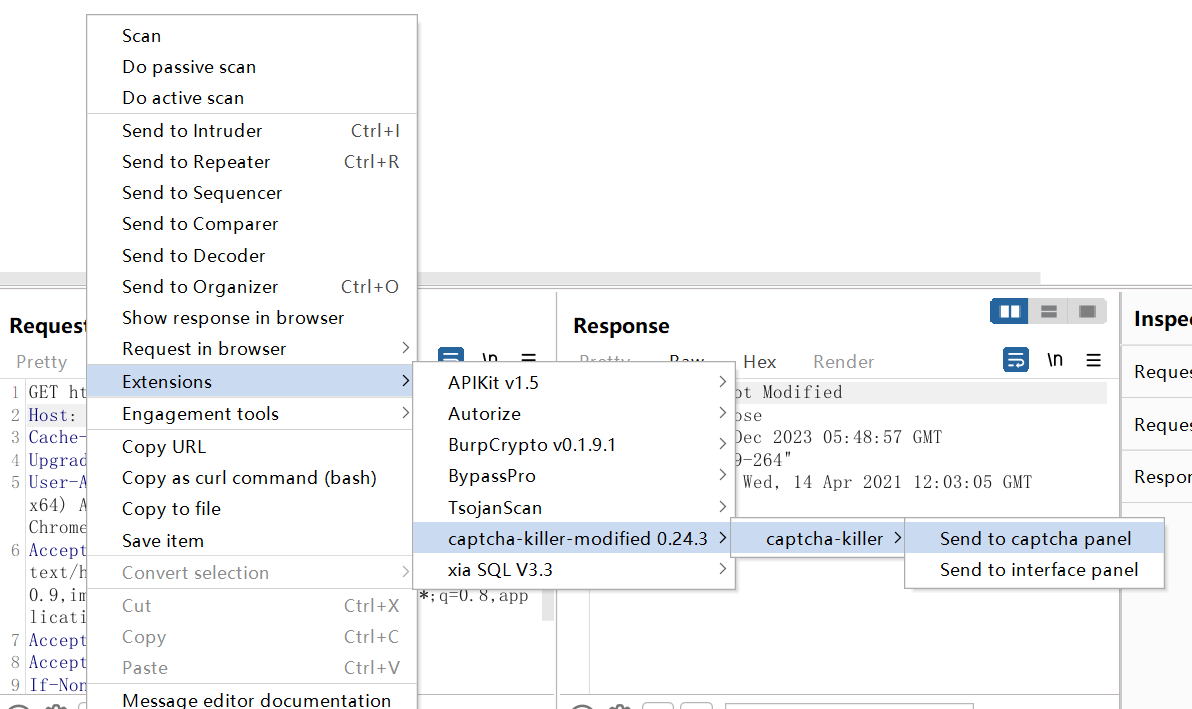Image resolution: width=1192 pixels, height=709 pixels.
Task: Choose Scan from context menu
Action: pos(252,36)
